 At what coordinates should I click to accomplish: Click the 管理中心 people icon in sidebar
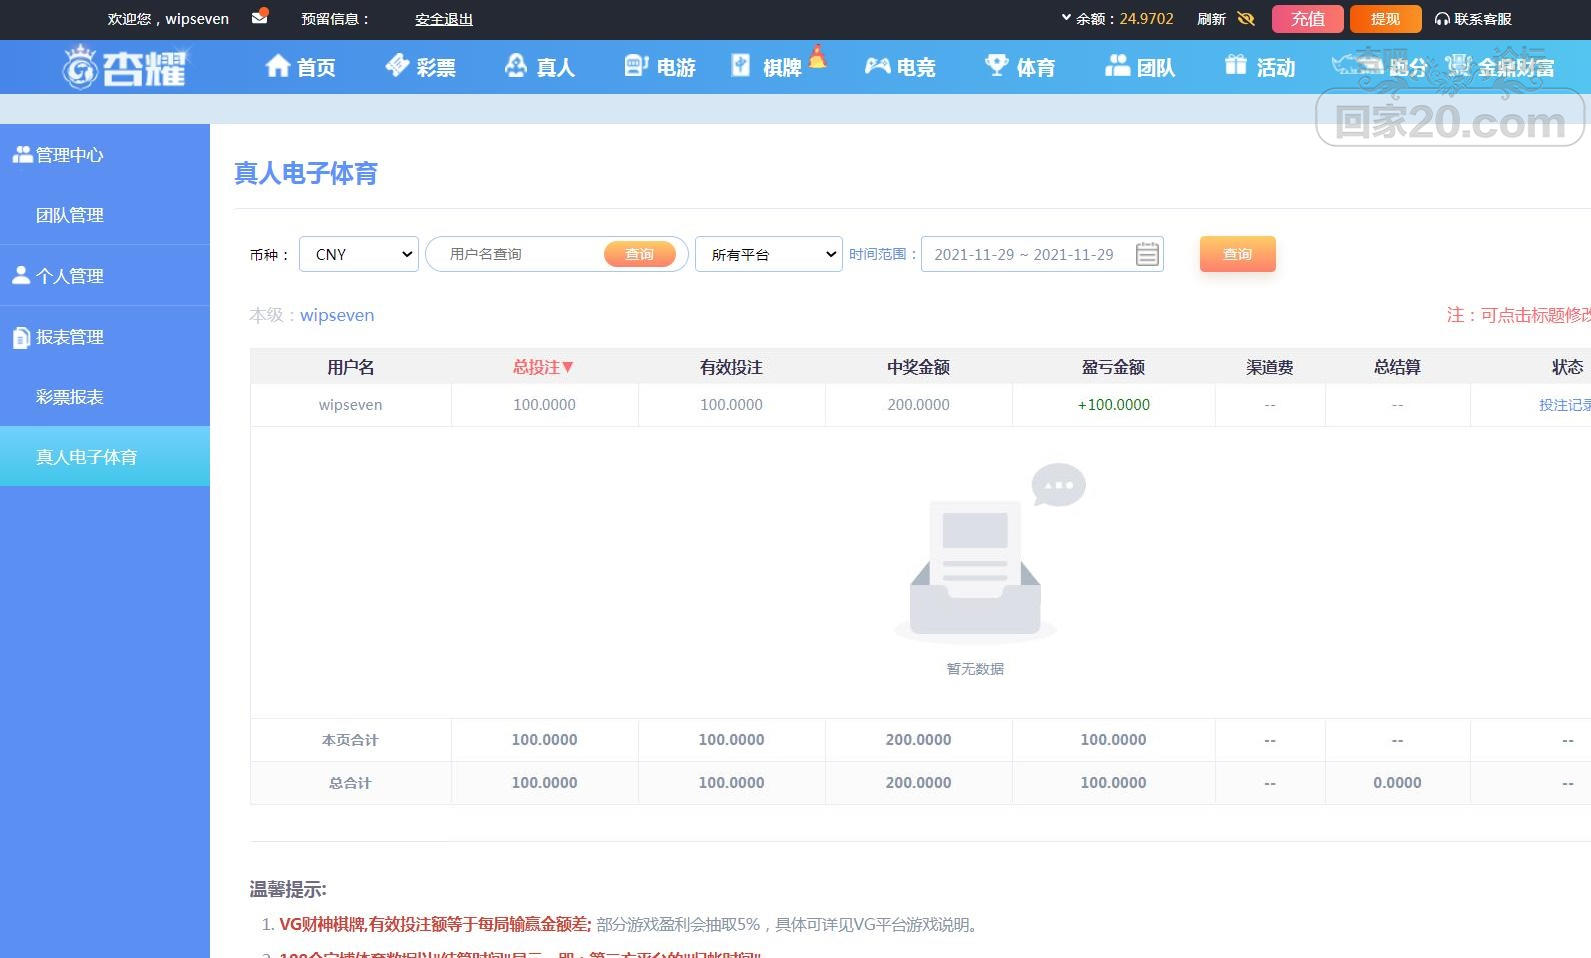coord(22,155)
